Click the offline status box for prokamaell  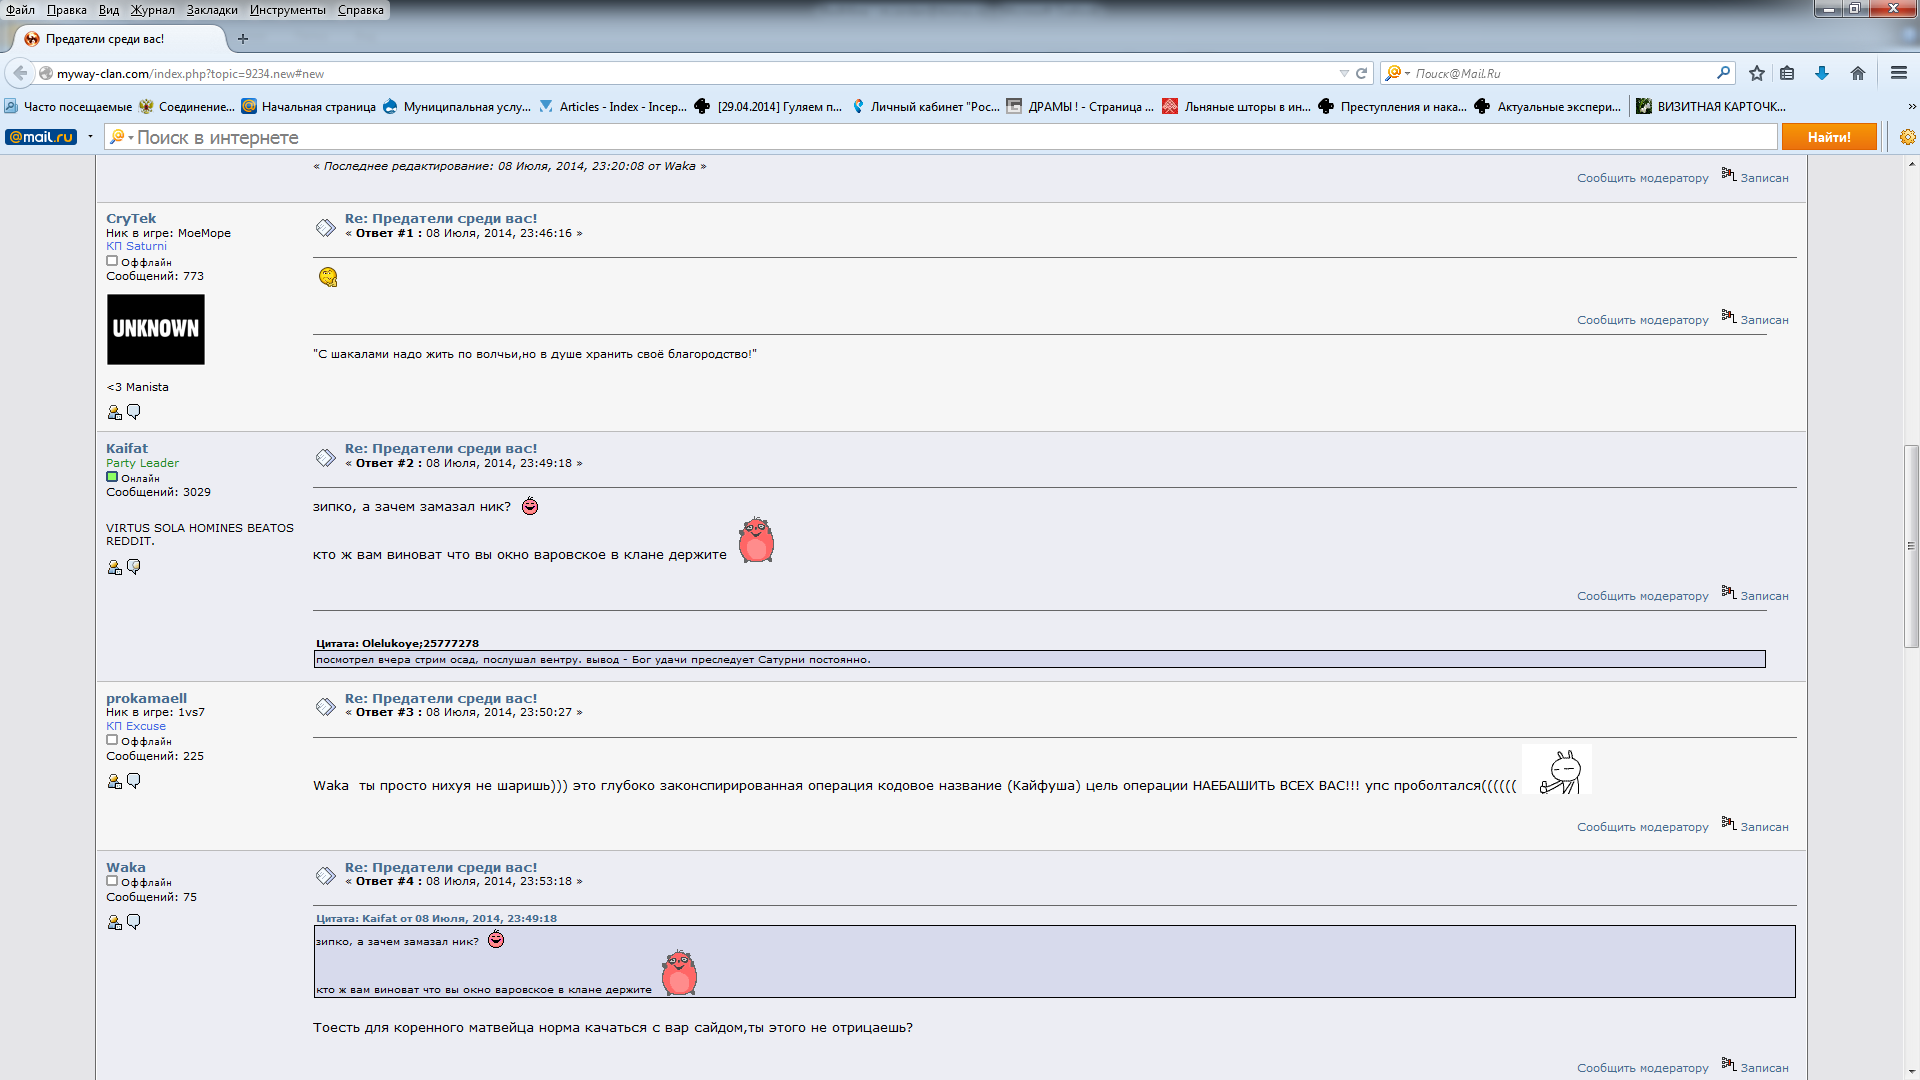[112, 740]
